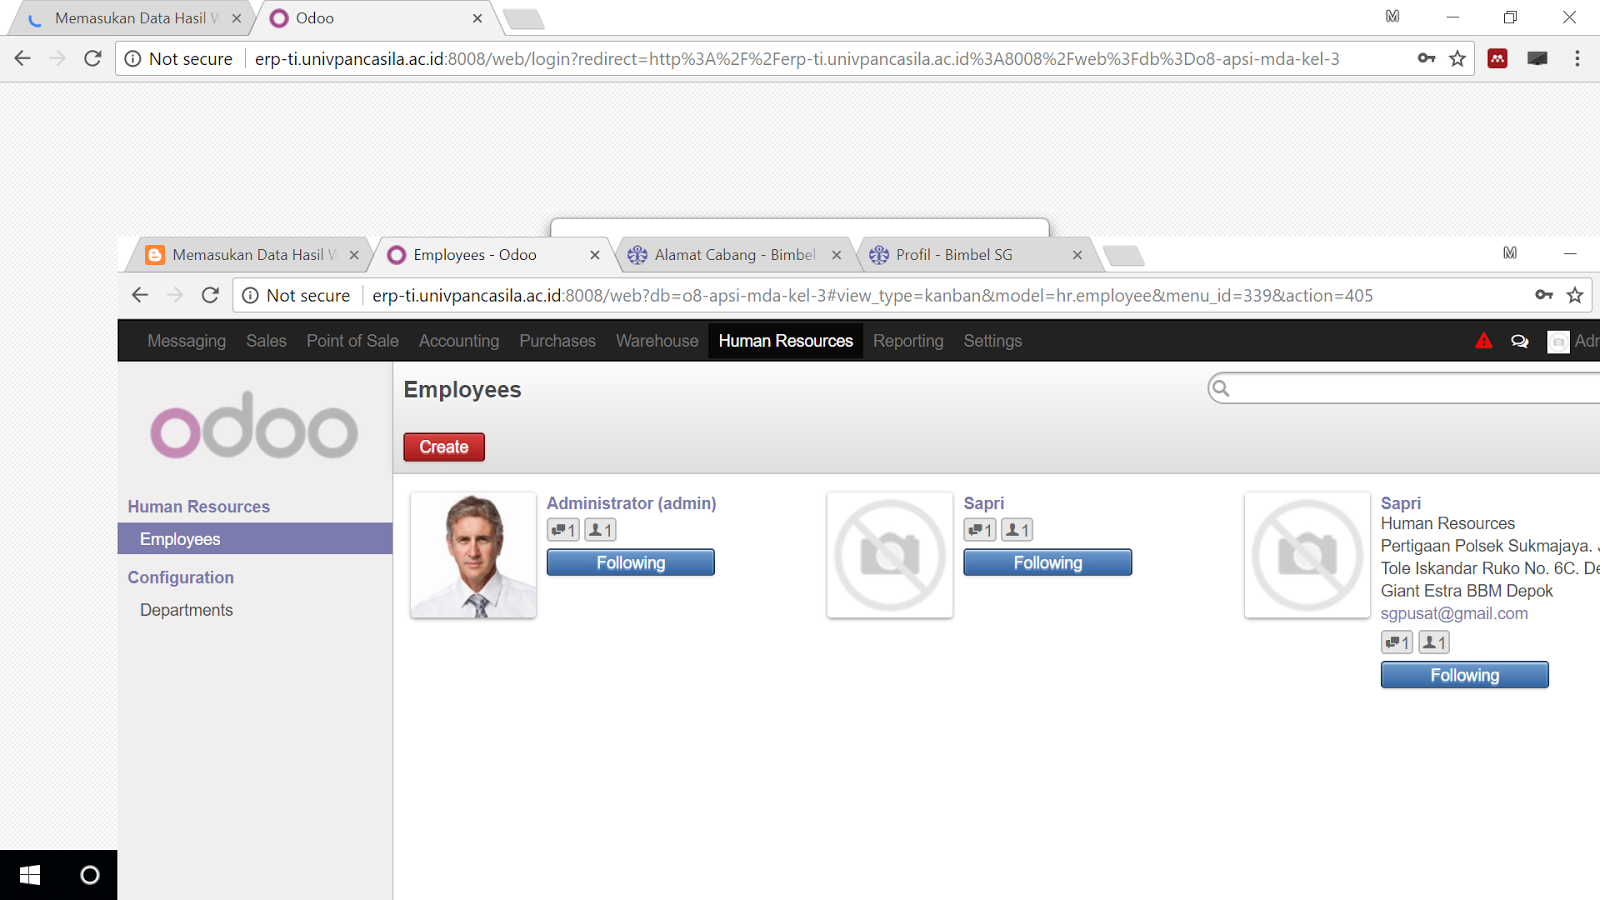Screen dimensions: 1600x900
Task: Click the saved-password key icon in outer address bar
Action: point(1427,58)
